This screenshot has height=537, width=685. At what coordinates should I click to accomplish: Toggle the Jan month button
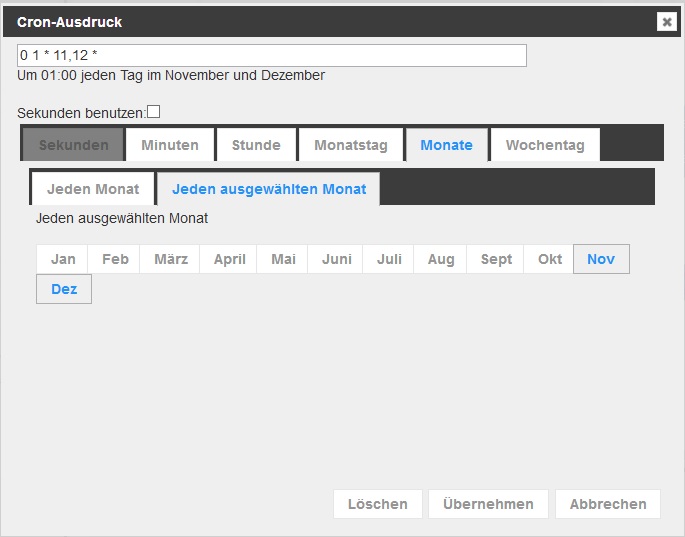click(63, 259)
